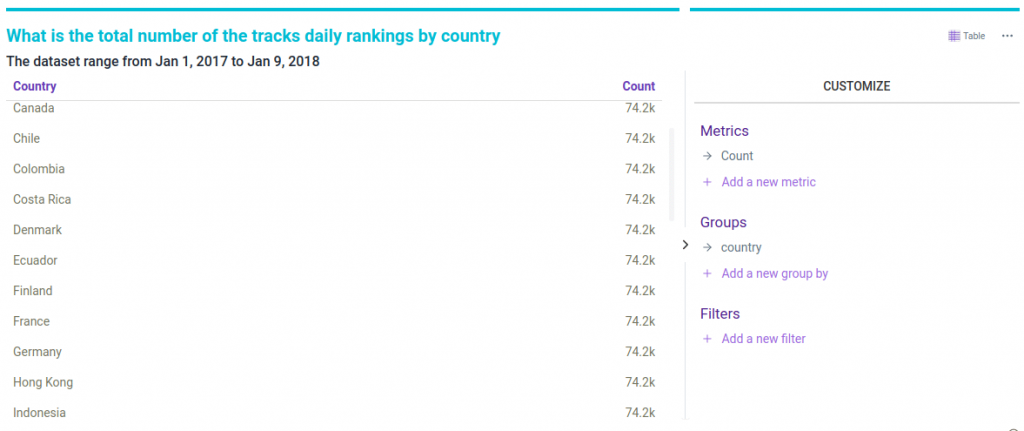Collapse the Customize panel with chevron

pyautogui.click(x=685, y=244)
